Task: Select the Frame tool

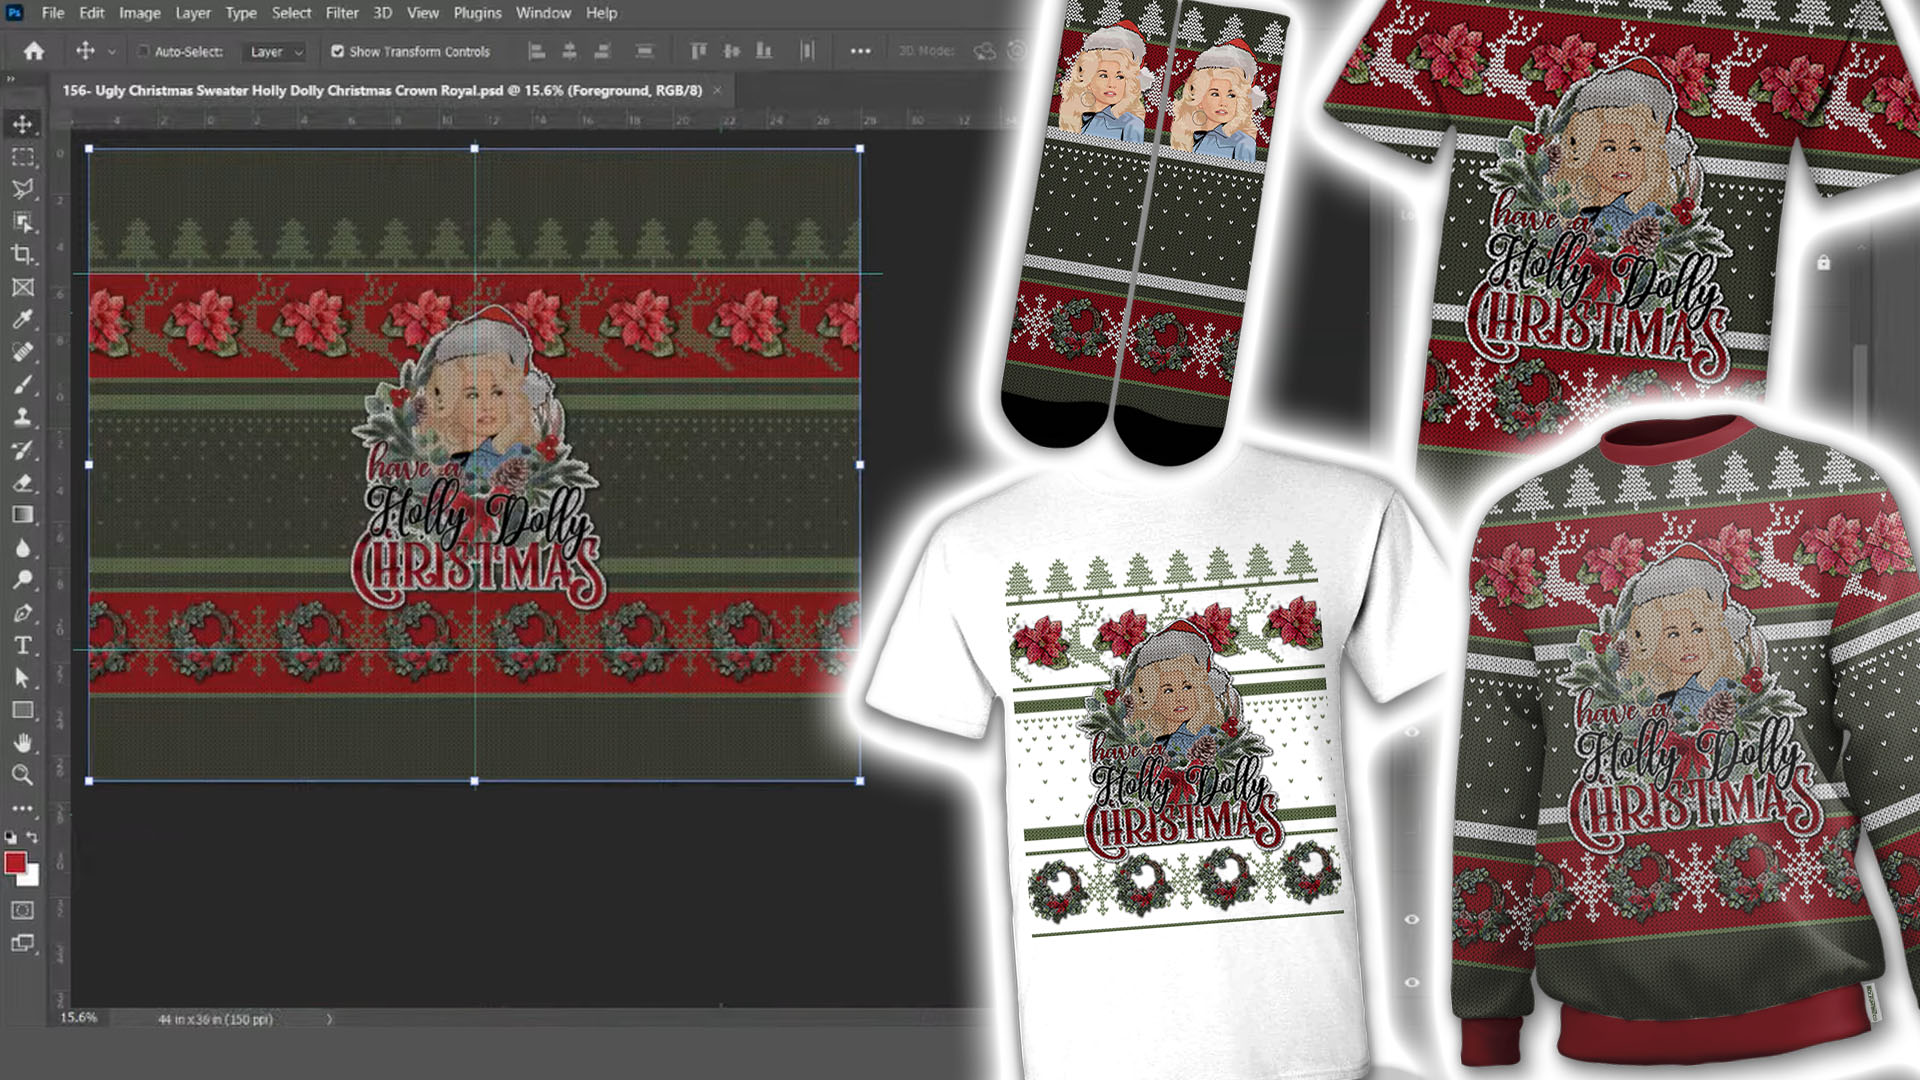Action: [23, 287]
